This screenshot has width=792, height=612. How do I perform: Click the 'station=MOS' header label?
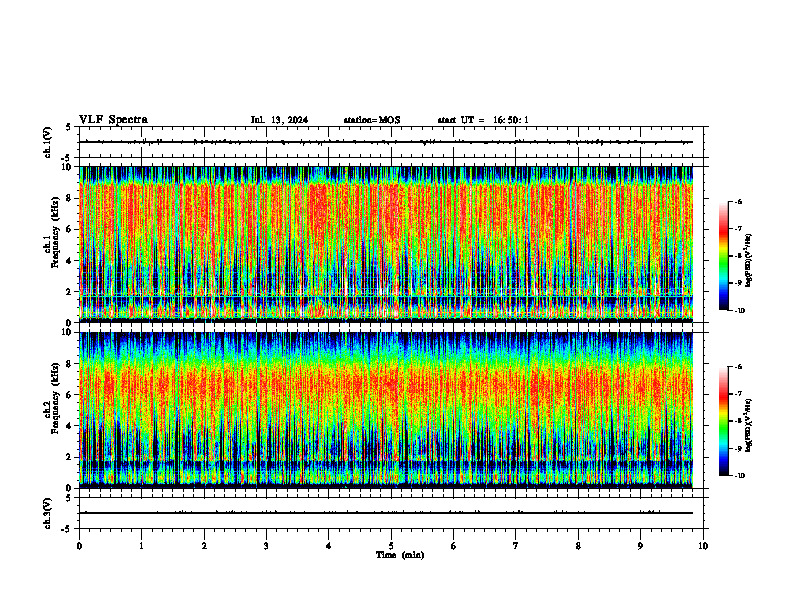[x=372, y=120]
